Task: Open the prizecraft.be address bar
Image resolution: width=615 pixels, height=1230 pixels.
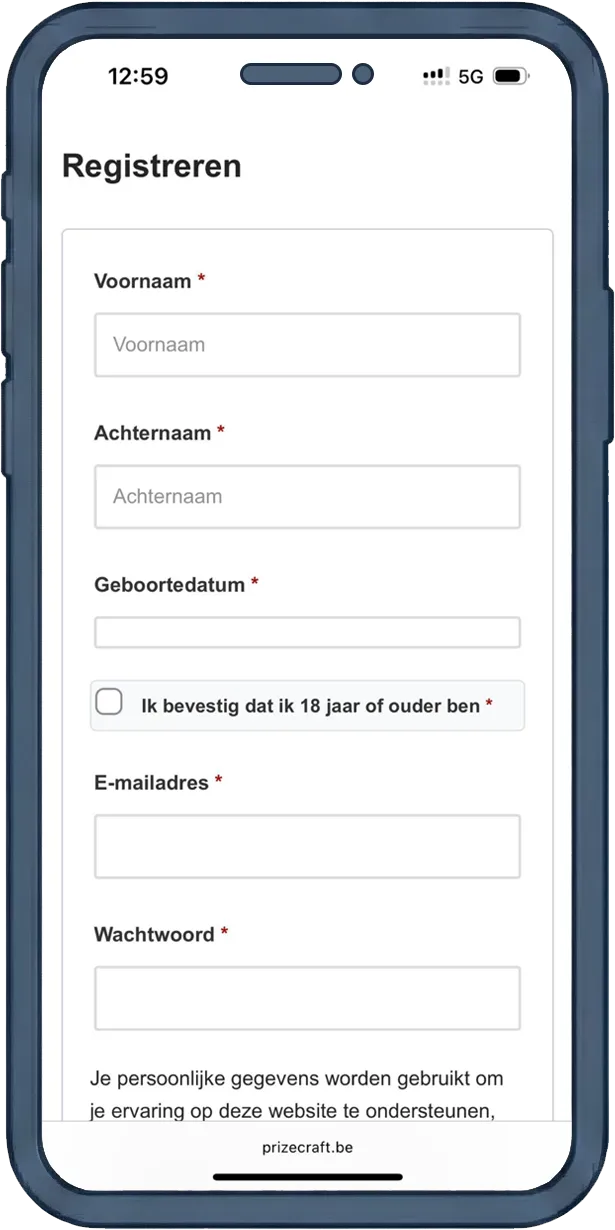Action: tap(307, 1147)
